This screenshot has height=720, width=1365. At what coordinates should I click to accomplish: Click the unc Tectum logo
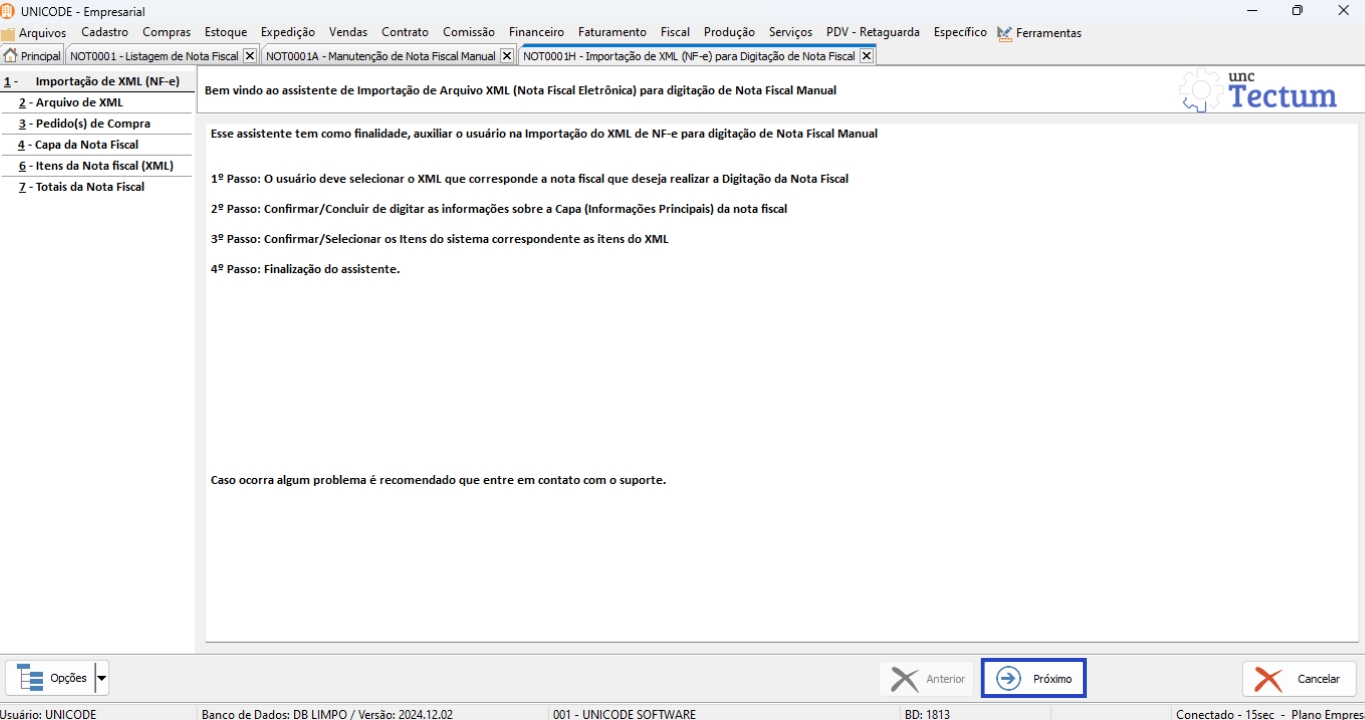point(1259,91)
